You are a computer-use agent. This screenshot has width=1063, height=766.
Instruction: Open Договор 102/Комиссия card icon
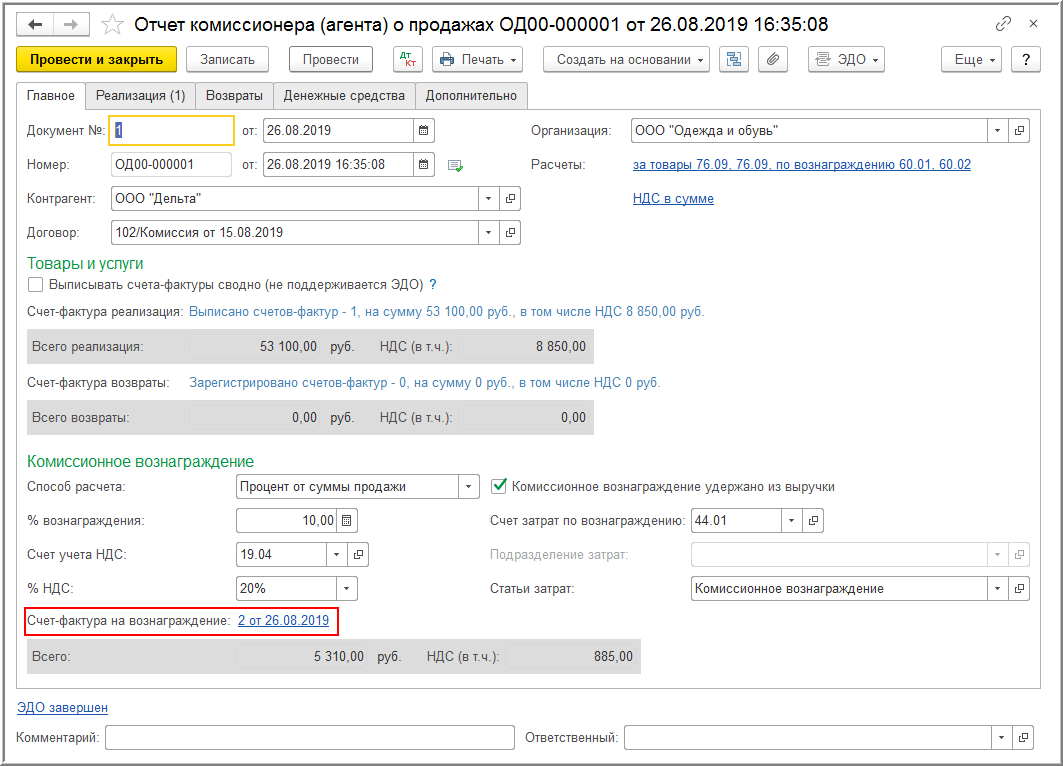(x=510, y=233)
